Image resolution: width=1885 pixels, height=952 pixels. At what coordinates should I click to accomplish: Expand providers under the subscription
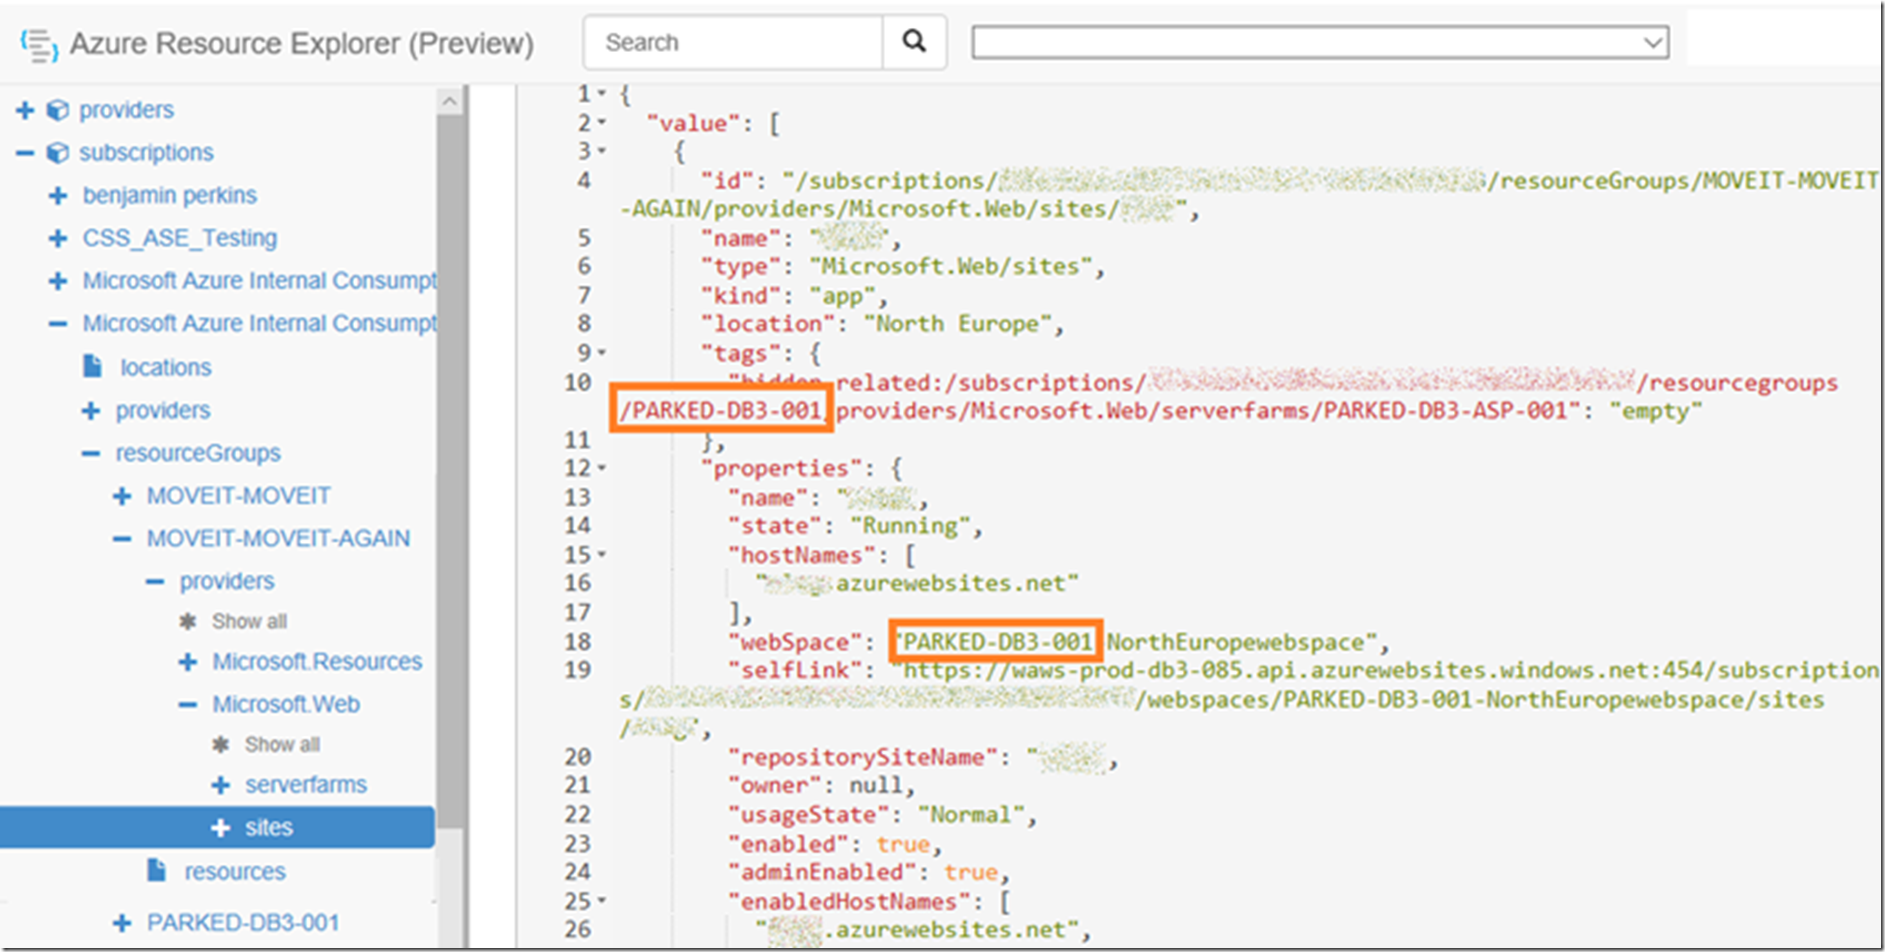(91, 411)
